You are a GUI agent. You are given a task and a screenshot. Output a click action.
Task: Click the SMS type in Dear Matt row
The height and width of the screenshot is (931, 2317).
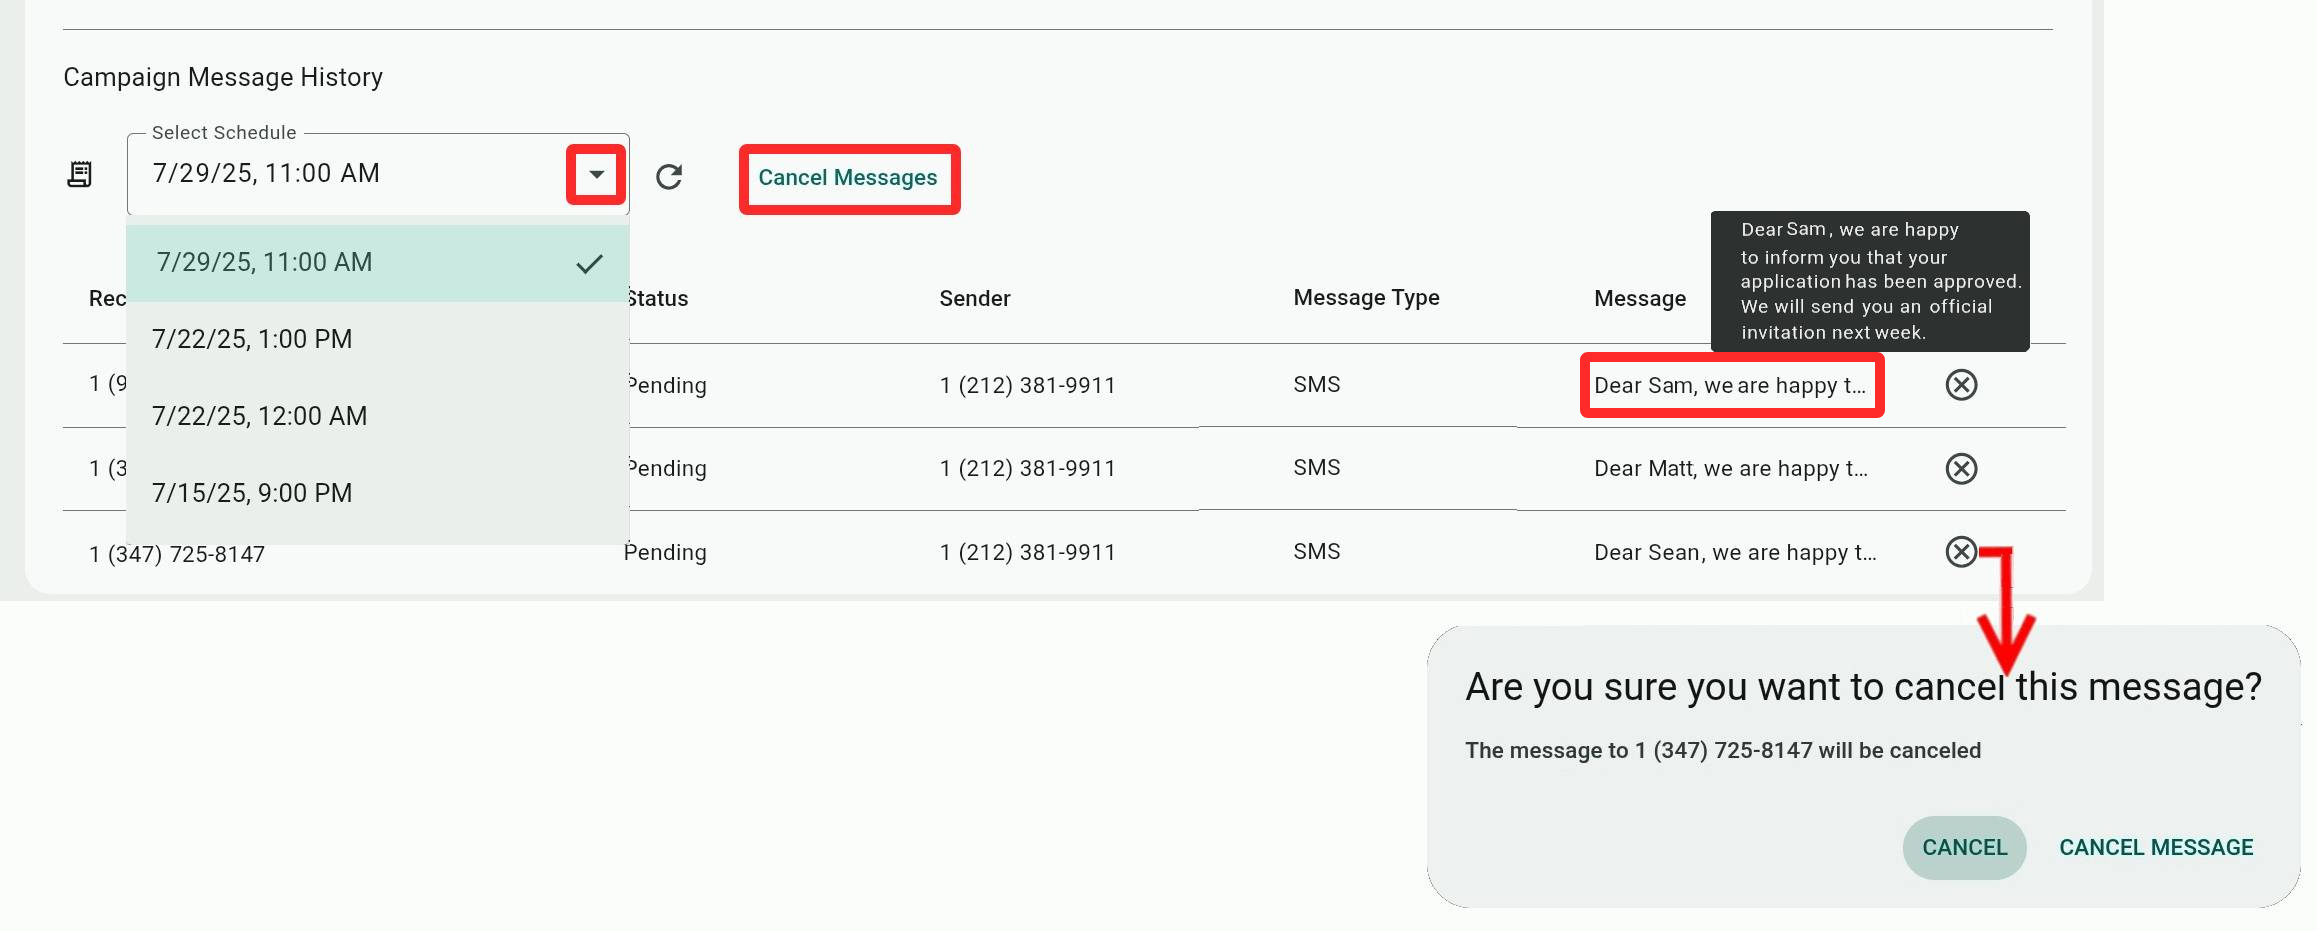point(1316,468)
